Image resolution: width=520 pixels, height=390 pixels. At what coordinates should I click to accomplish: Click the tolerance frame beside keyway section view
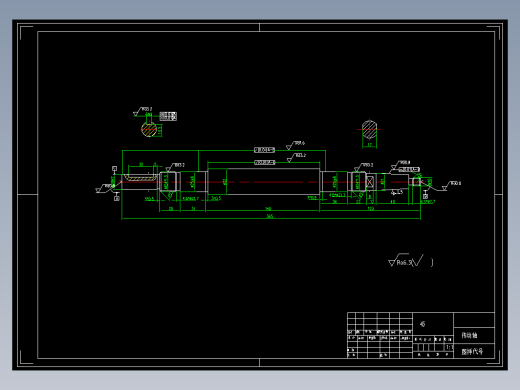click(x=168, y=116)
